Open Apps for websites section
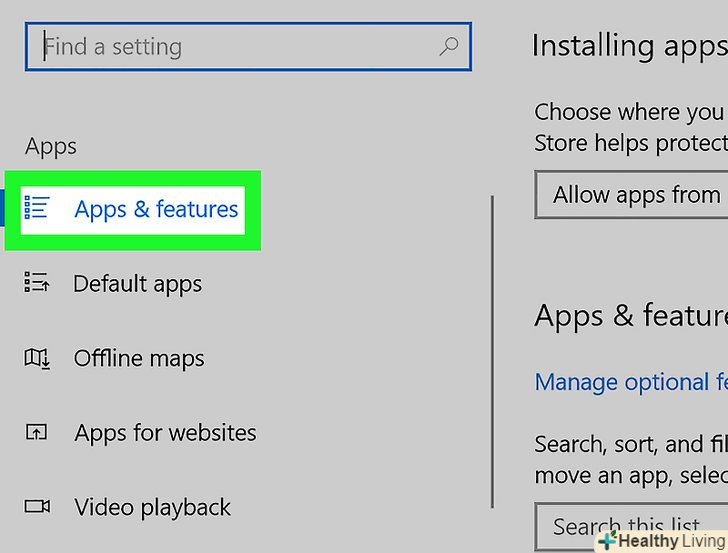Image resolution: width=728 pixels, height=553 pixels. (x=165, y=433)
